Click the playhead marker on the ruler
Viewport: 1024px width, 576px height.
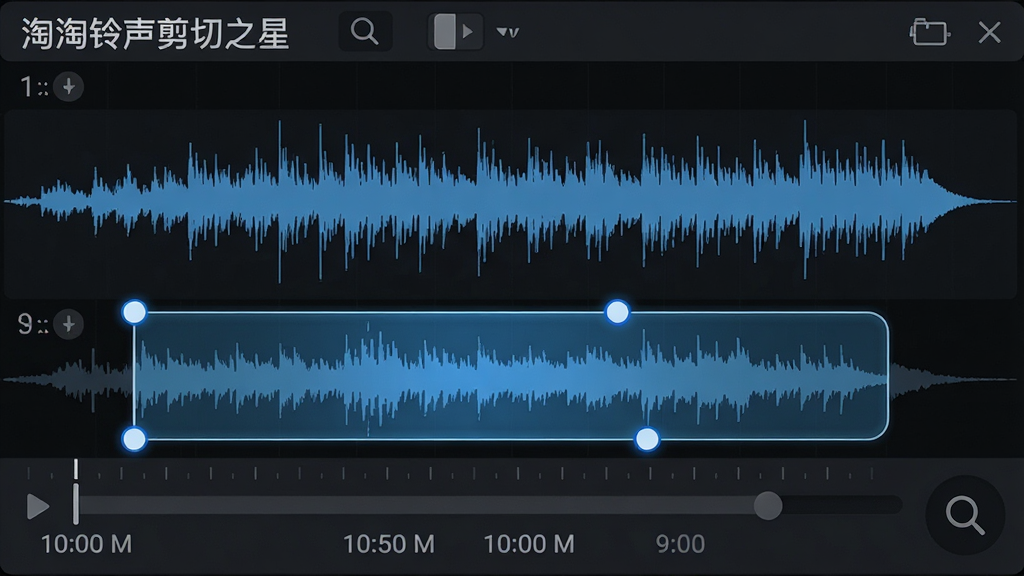(76, 491)
